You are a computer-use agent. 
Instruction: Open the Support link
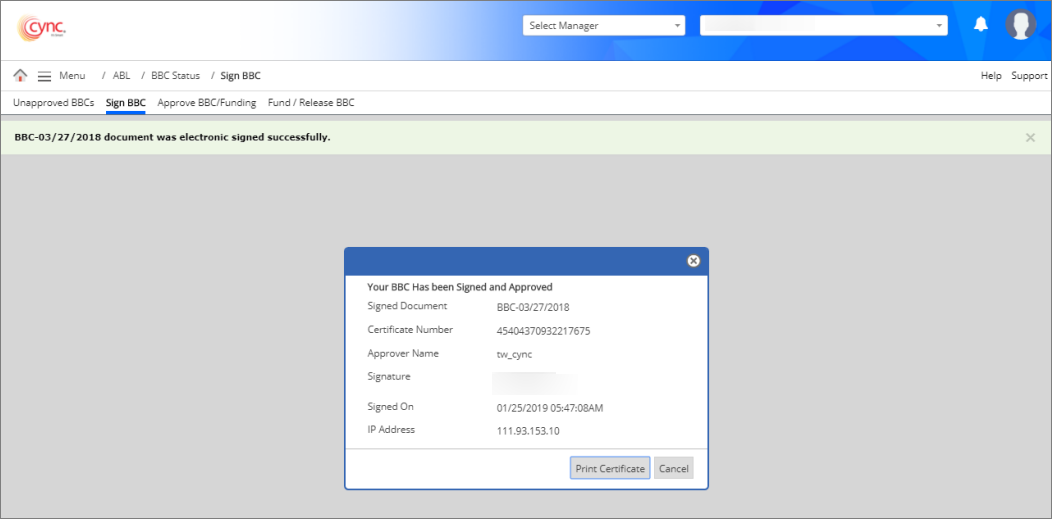pyautogui.click(x=1029, y=76)
